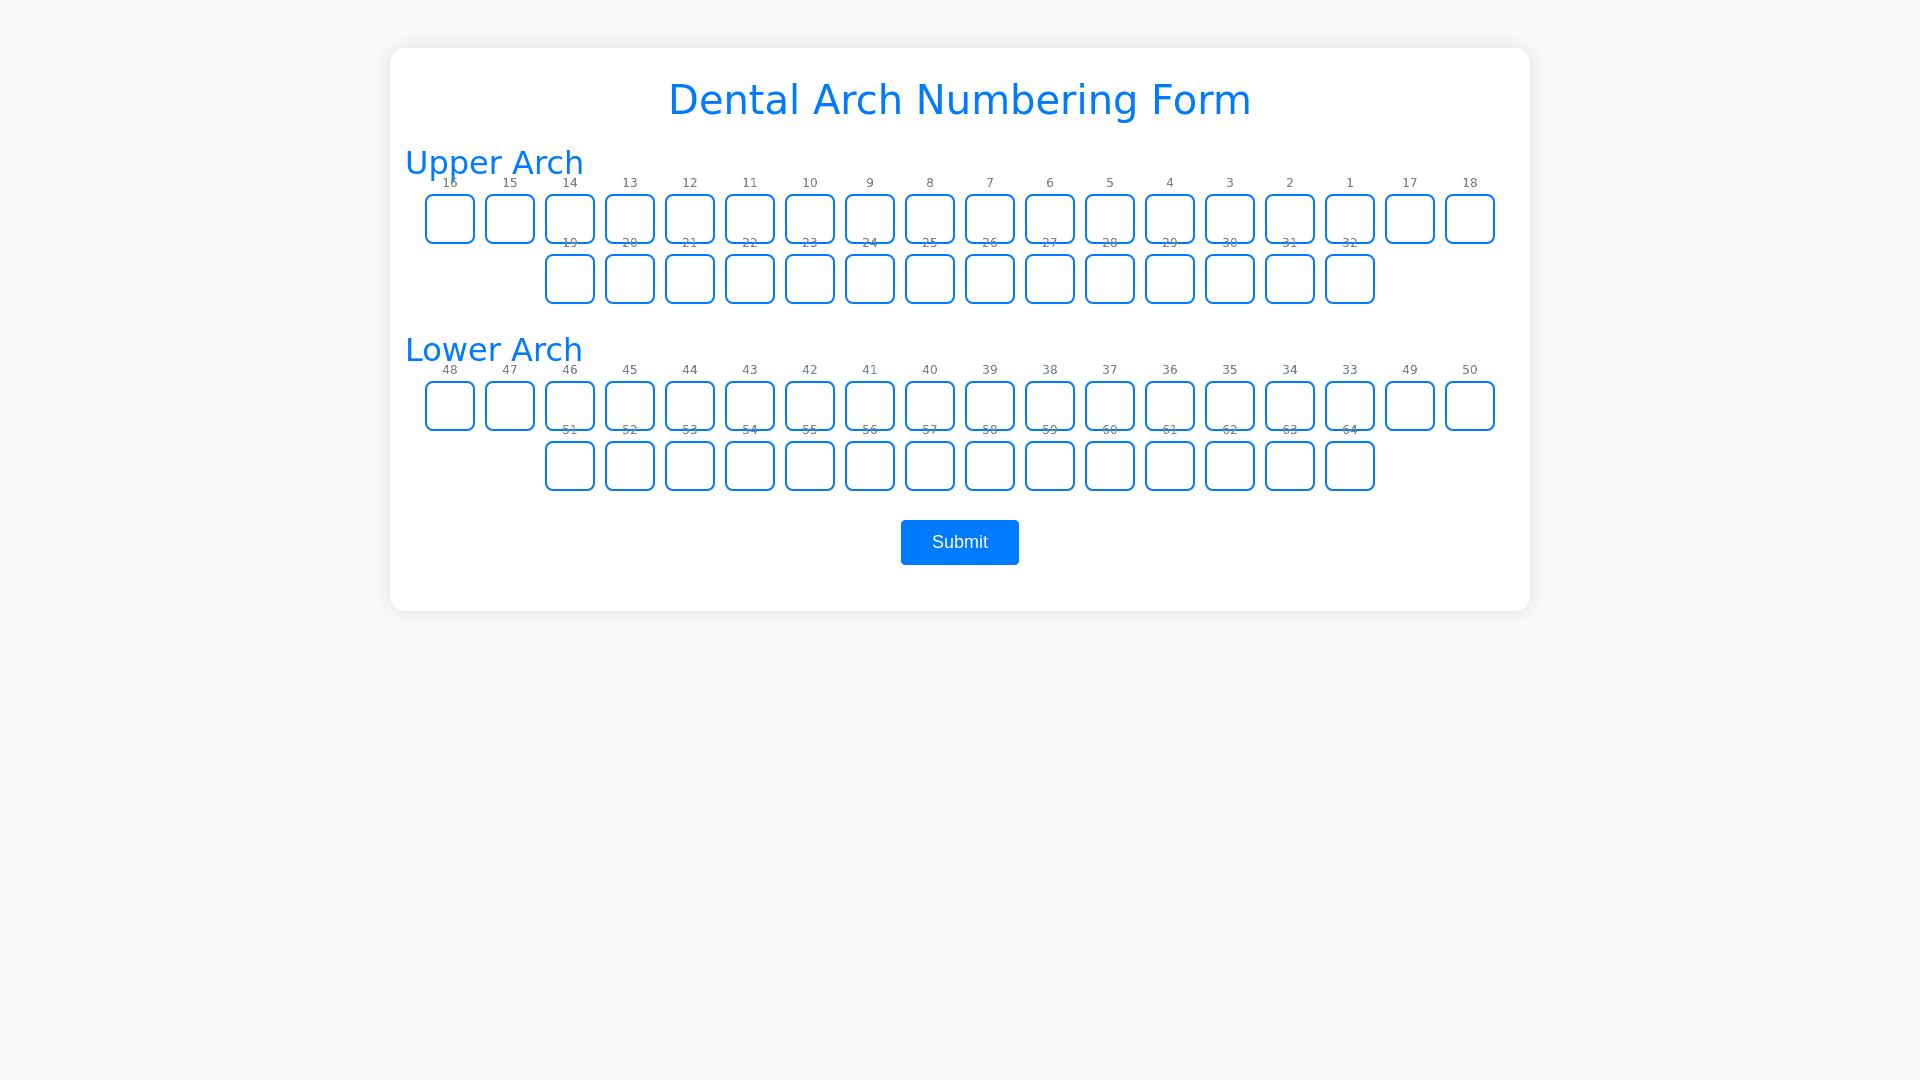Select the tooth 18 input field

1469,219
